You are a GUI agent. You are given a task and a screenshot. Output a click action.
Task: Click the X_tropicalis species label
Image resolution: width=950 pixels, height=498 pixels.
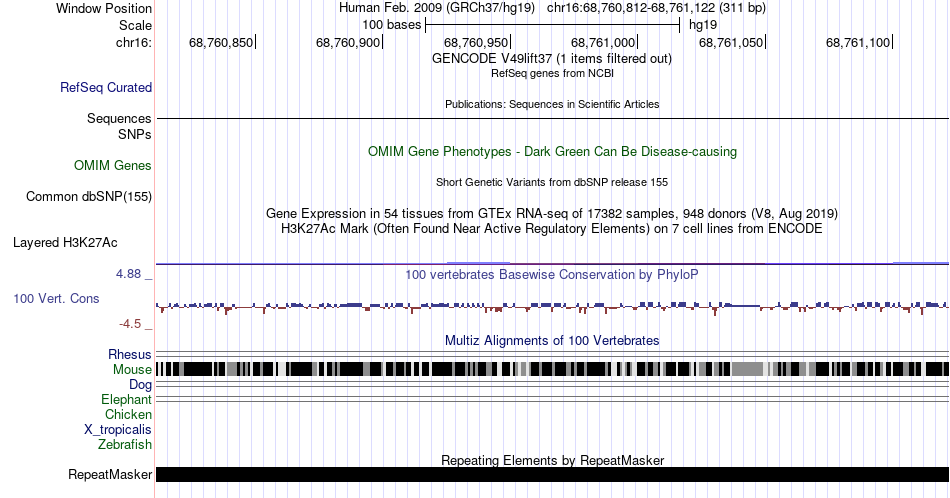point(118,430)
